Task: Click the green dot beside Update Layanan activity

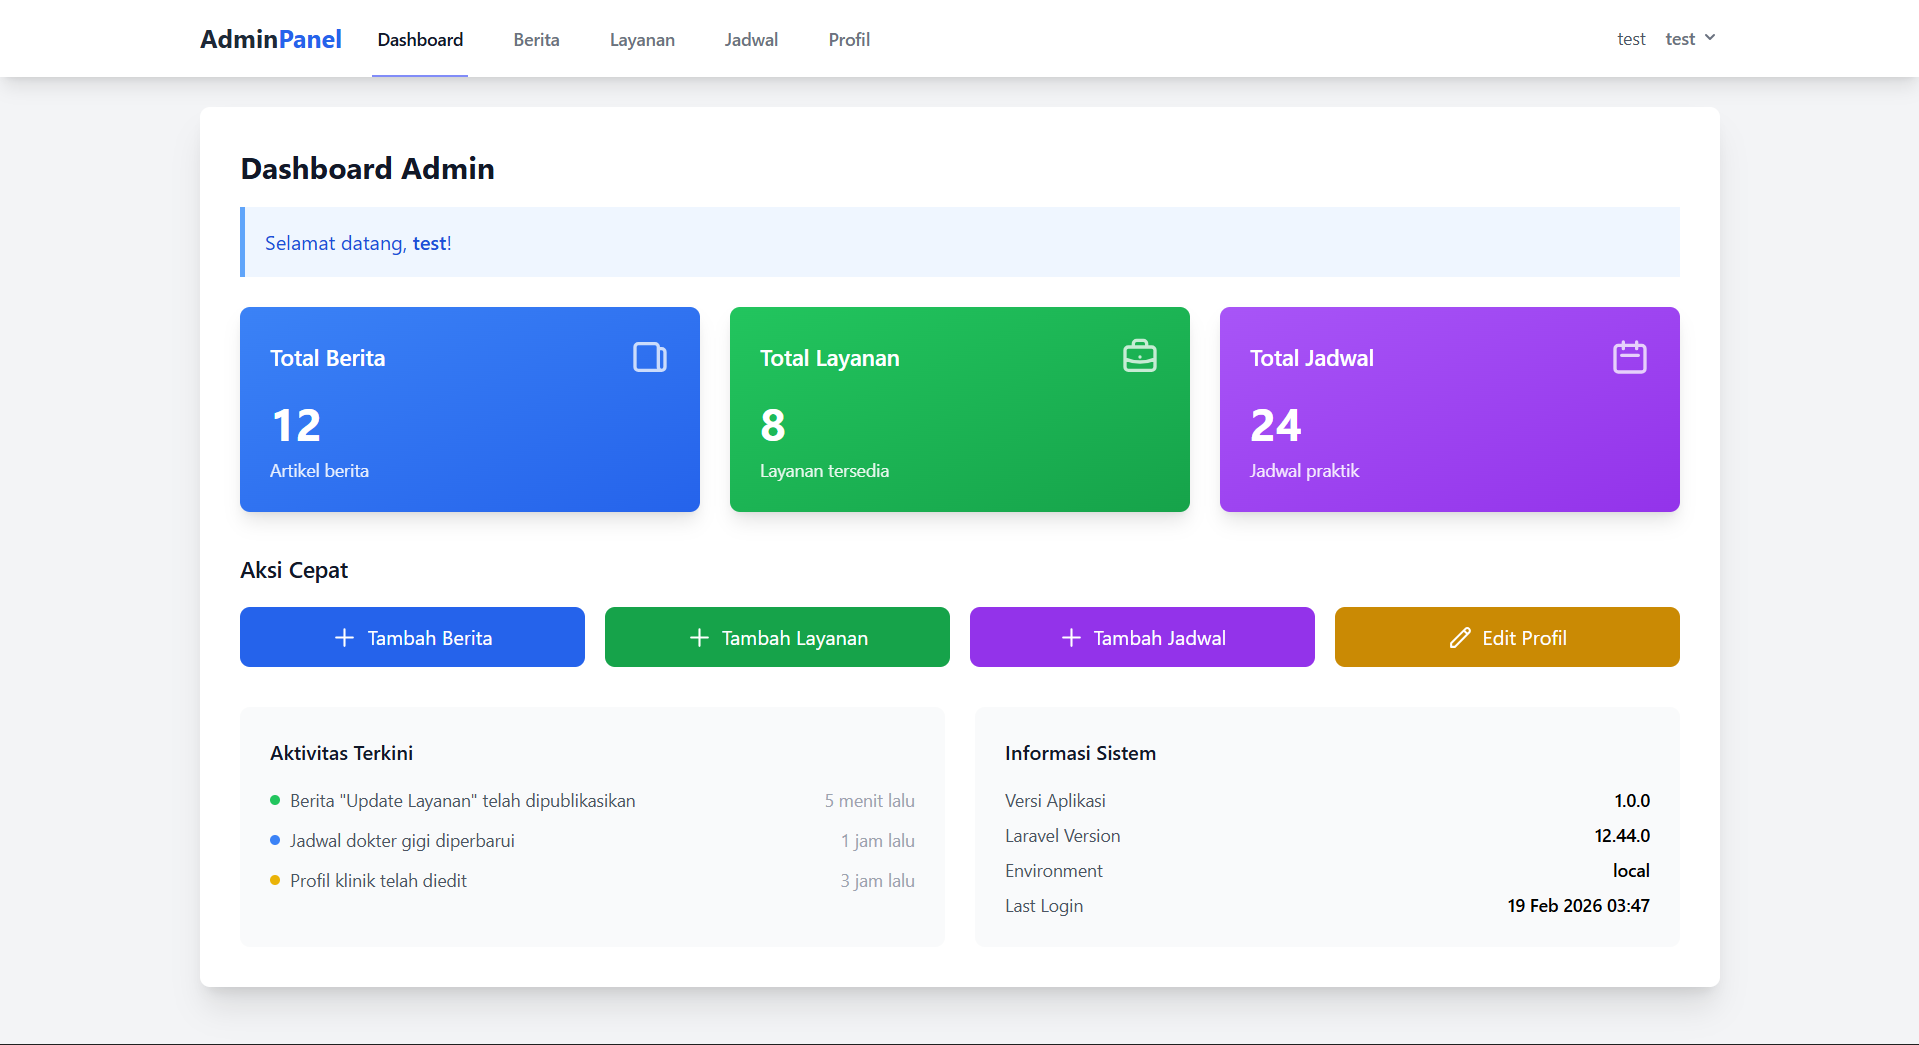Action: [x=275, y=800]
